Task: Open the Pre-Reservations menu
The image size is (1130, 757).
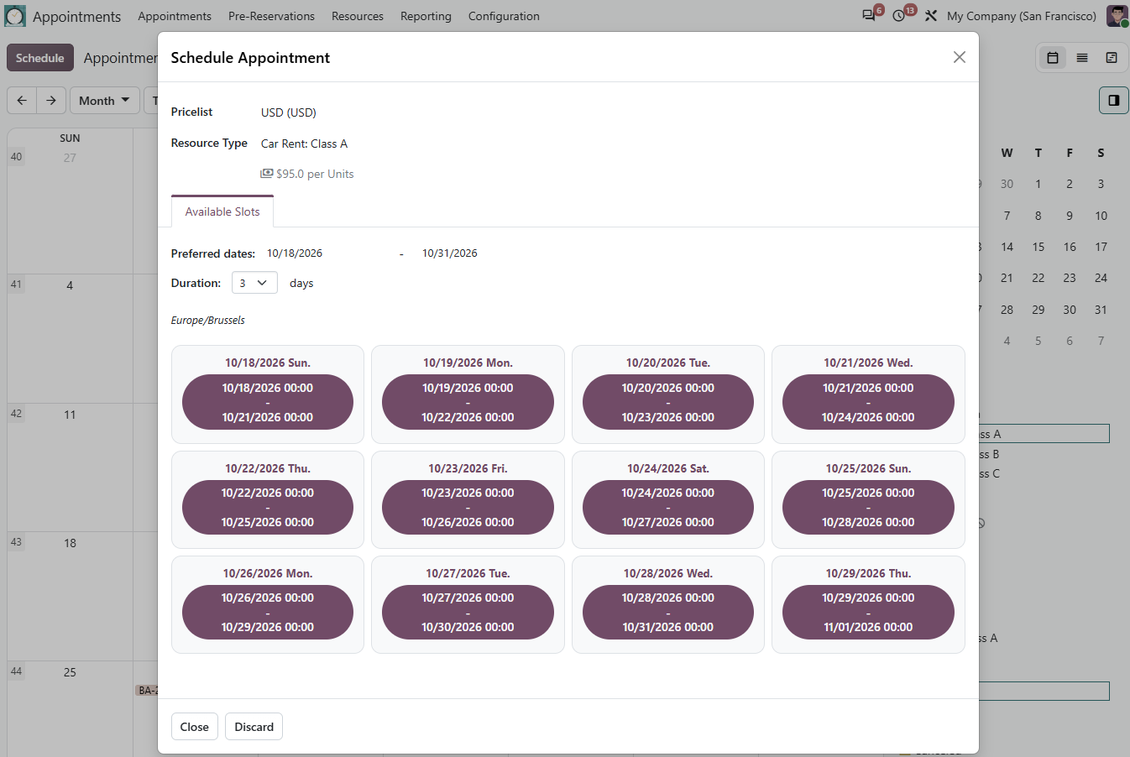Action: [271, 16]
